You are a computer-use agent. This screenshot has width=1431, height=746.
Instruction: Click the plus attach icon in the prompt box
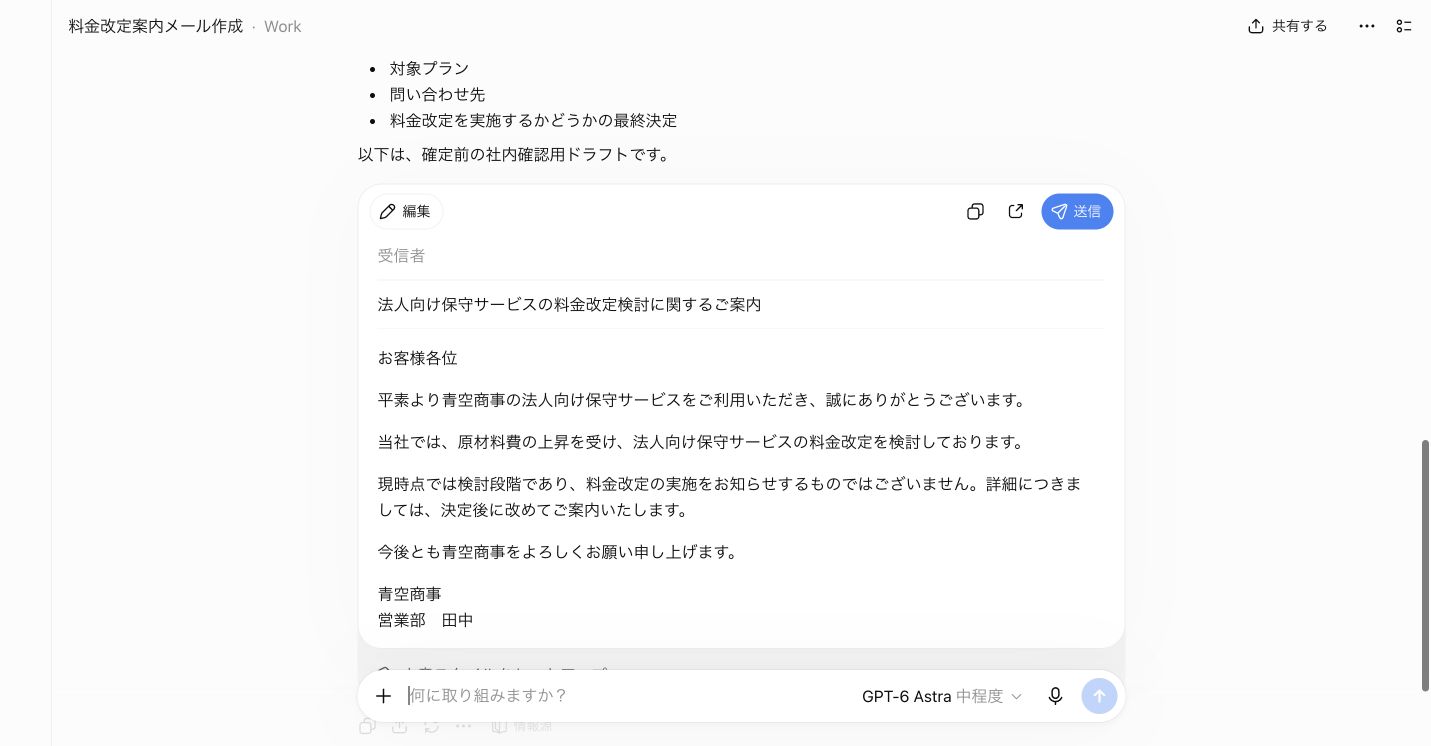point(383,696)
